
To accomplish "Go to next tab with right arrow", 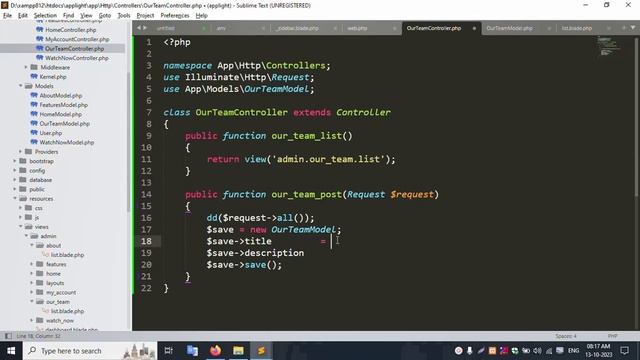I will (x=144, y=28).
